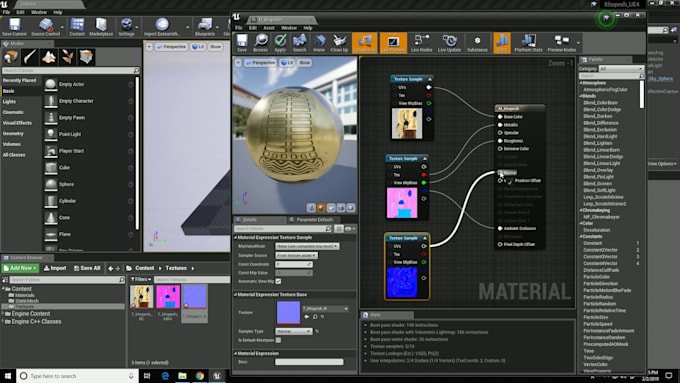Click the Add New button
The image size is (680, 383).
coord(20,268)
